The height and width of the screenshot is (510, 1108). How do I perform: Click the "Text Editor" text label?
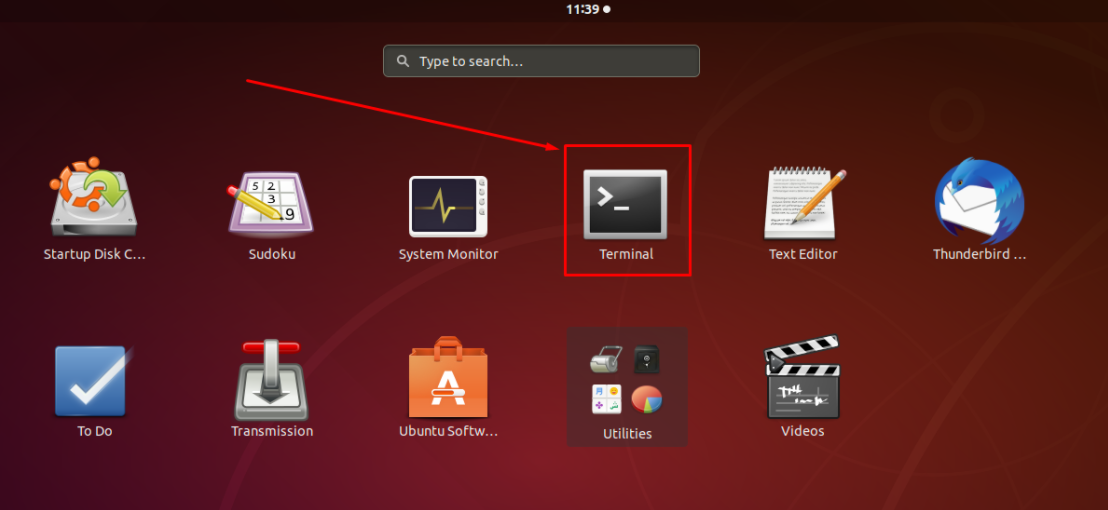803,254
